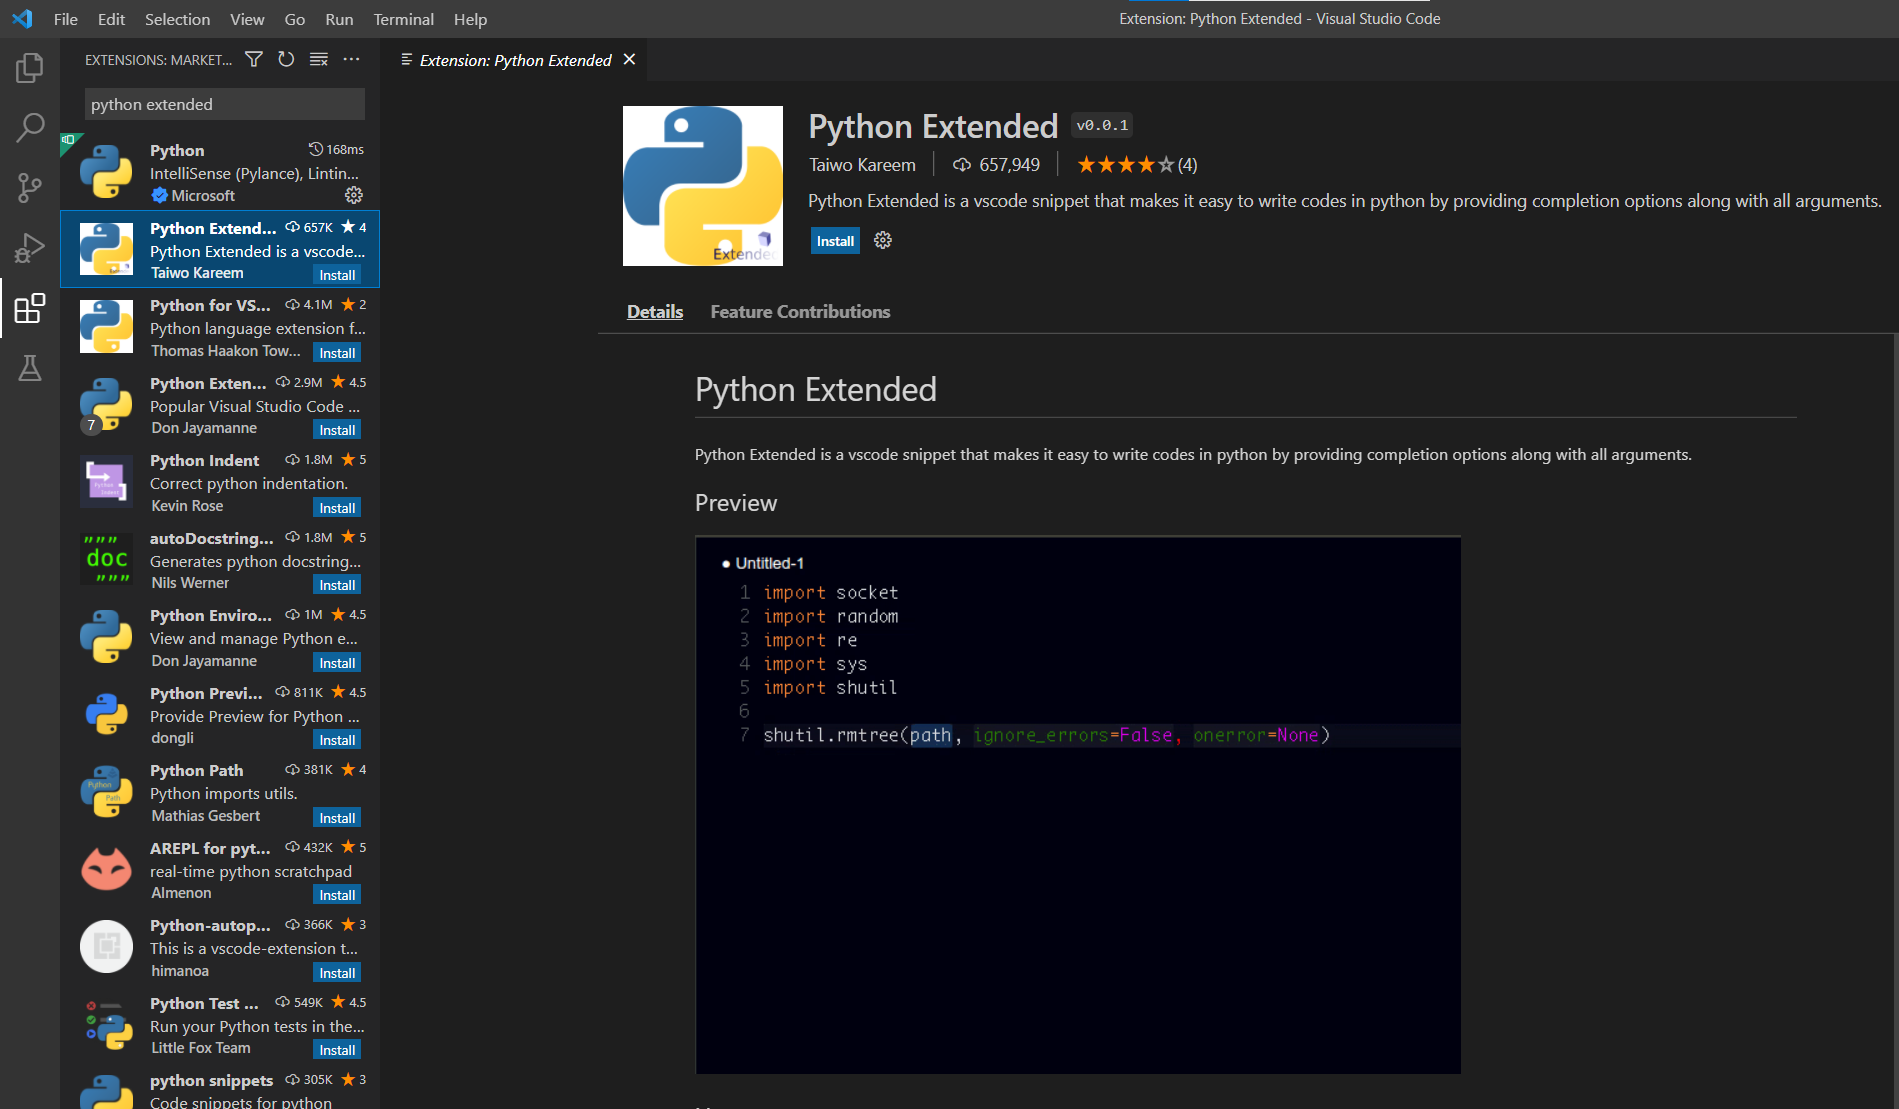
Task: Close the Python Extended extension tab
Action: click(629, 59)
